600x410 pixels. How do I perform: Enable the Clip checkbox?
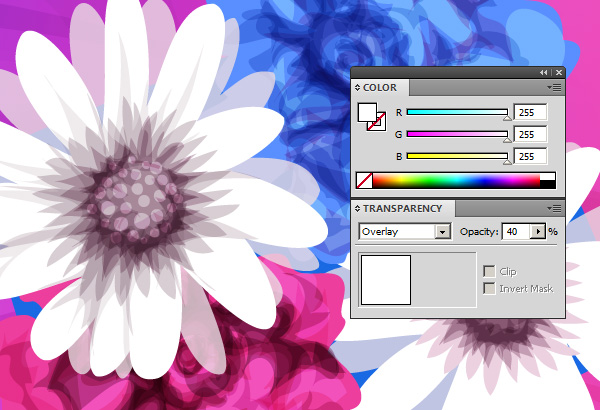[x=489, y=271]
